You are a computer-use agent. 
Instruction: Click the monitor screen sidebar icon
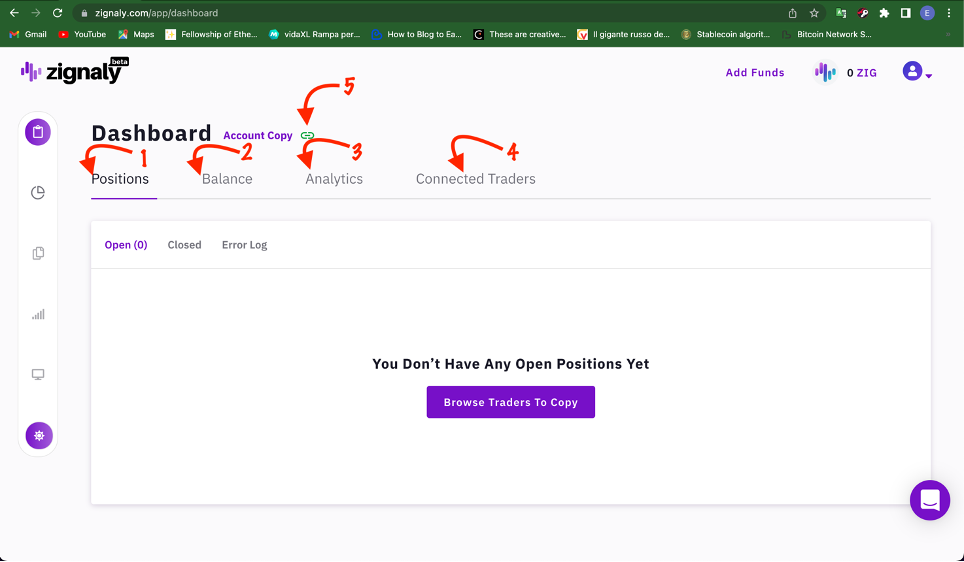(x=38, y=374)
